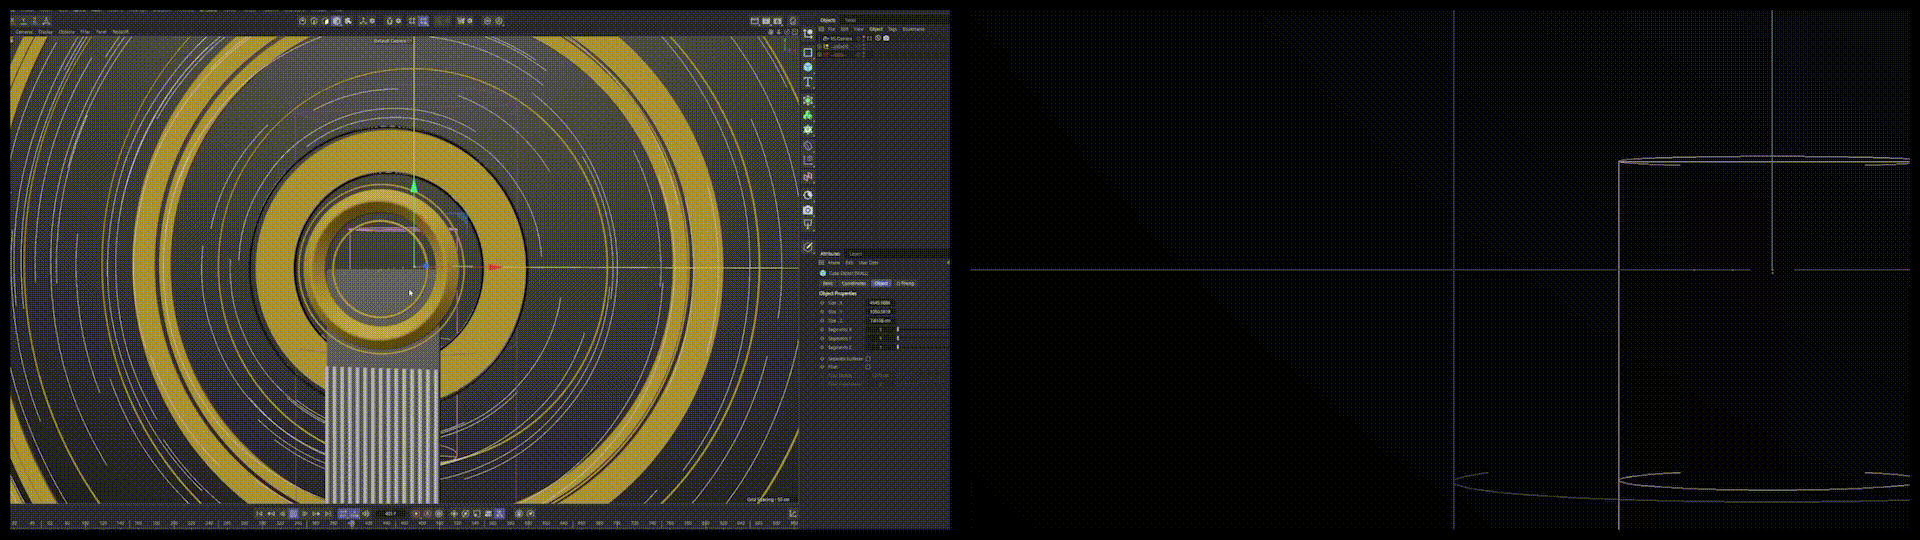The image size is (1920, 540).
Task: Open the Basic attributes tab
Action: tap(828, 283)
